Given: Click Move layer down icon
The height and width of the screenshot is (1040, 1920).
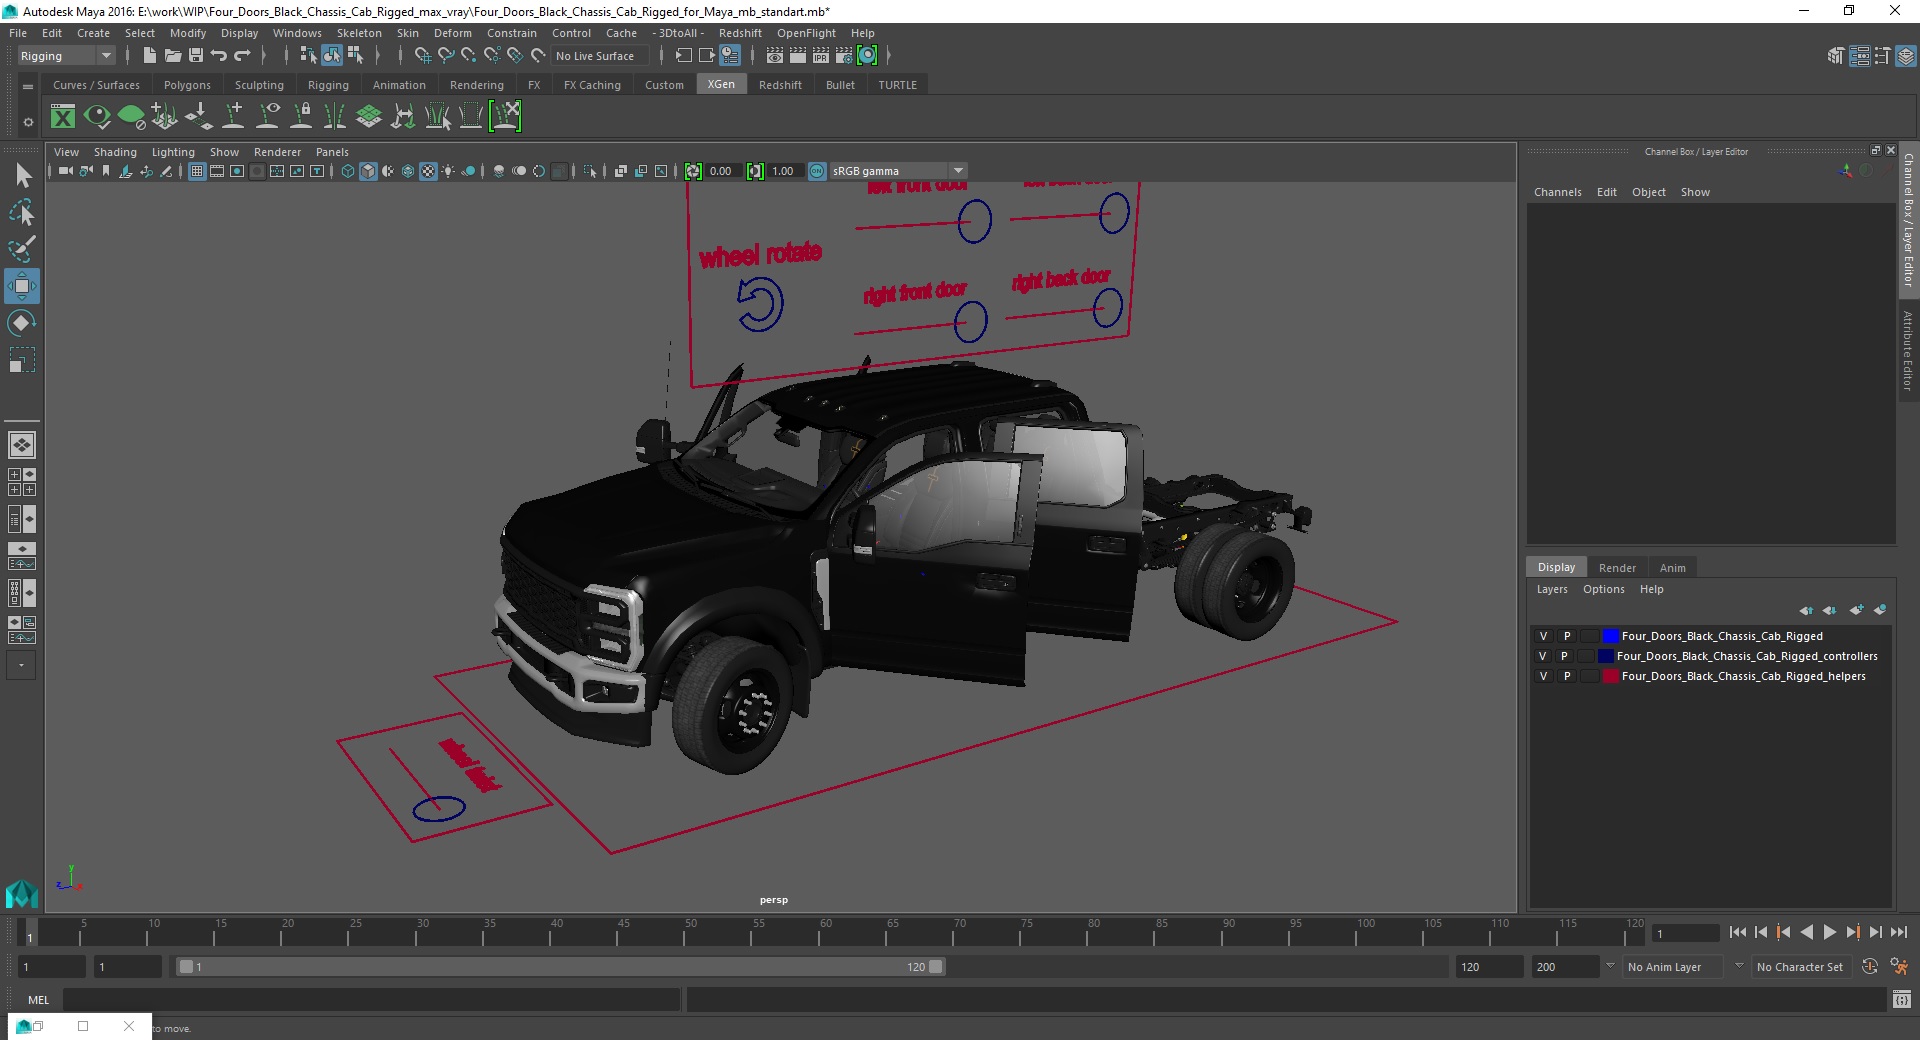Looking at the screenshot, I should (1829, 610).
